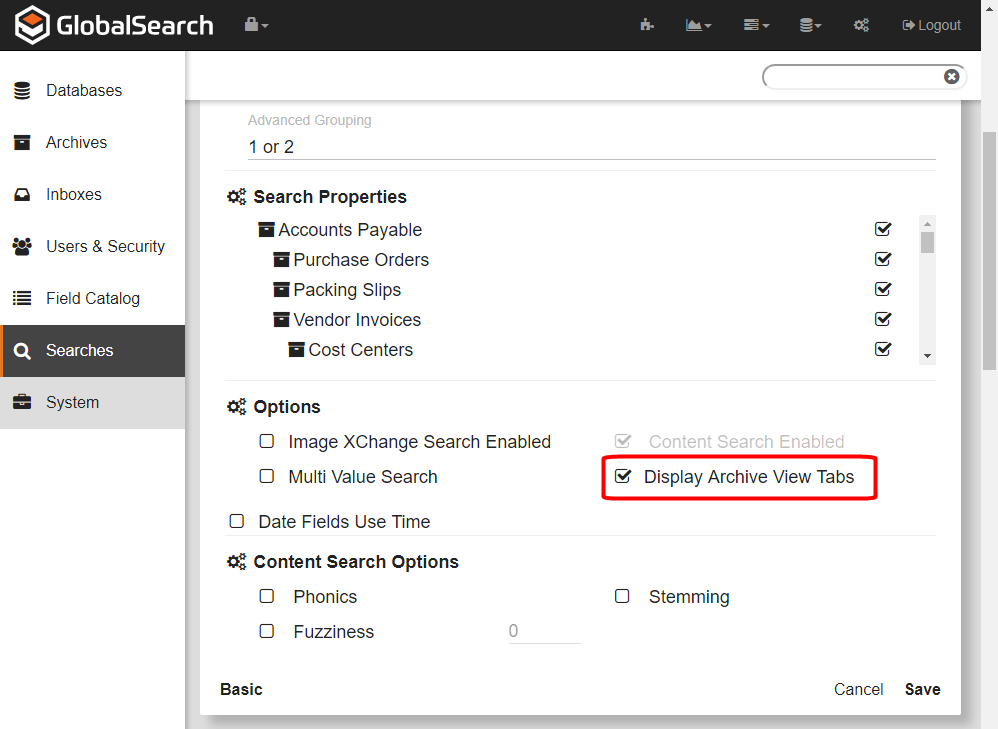Click the puzzle piece extensions icon
The image size is (998, 729).
[647, 25]
